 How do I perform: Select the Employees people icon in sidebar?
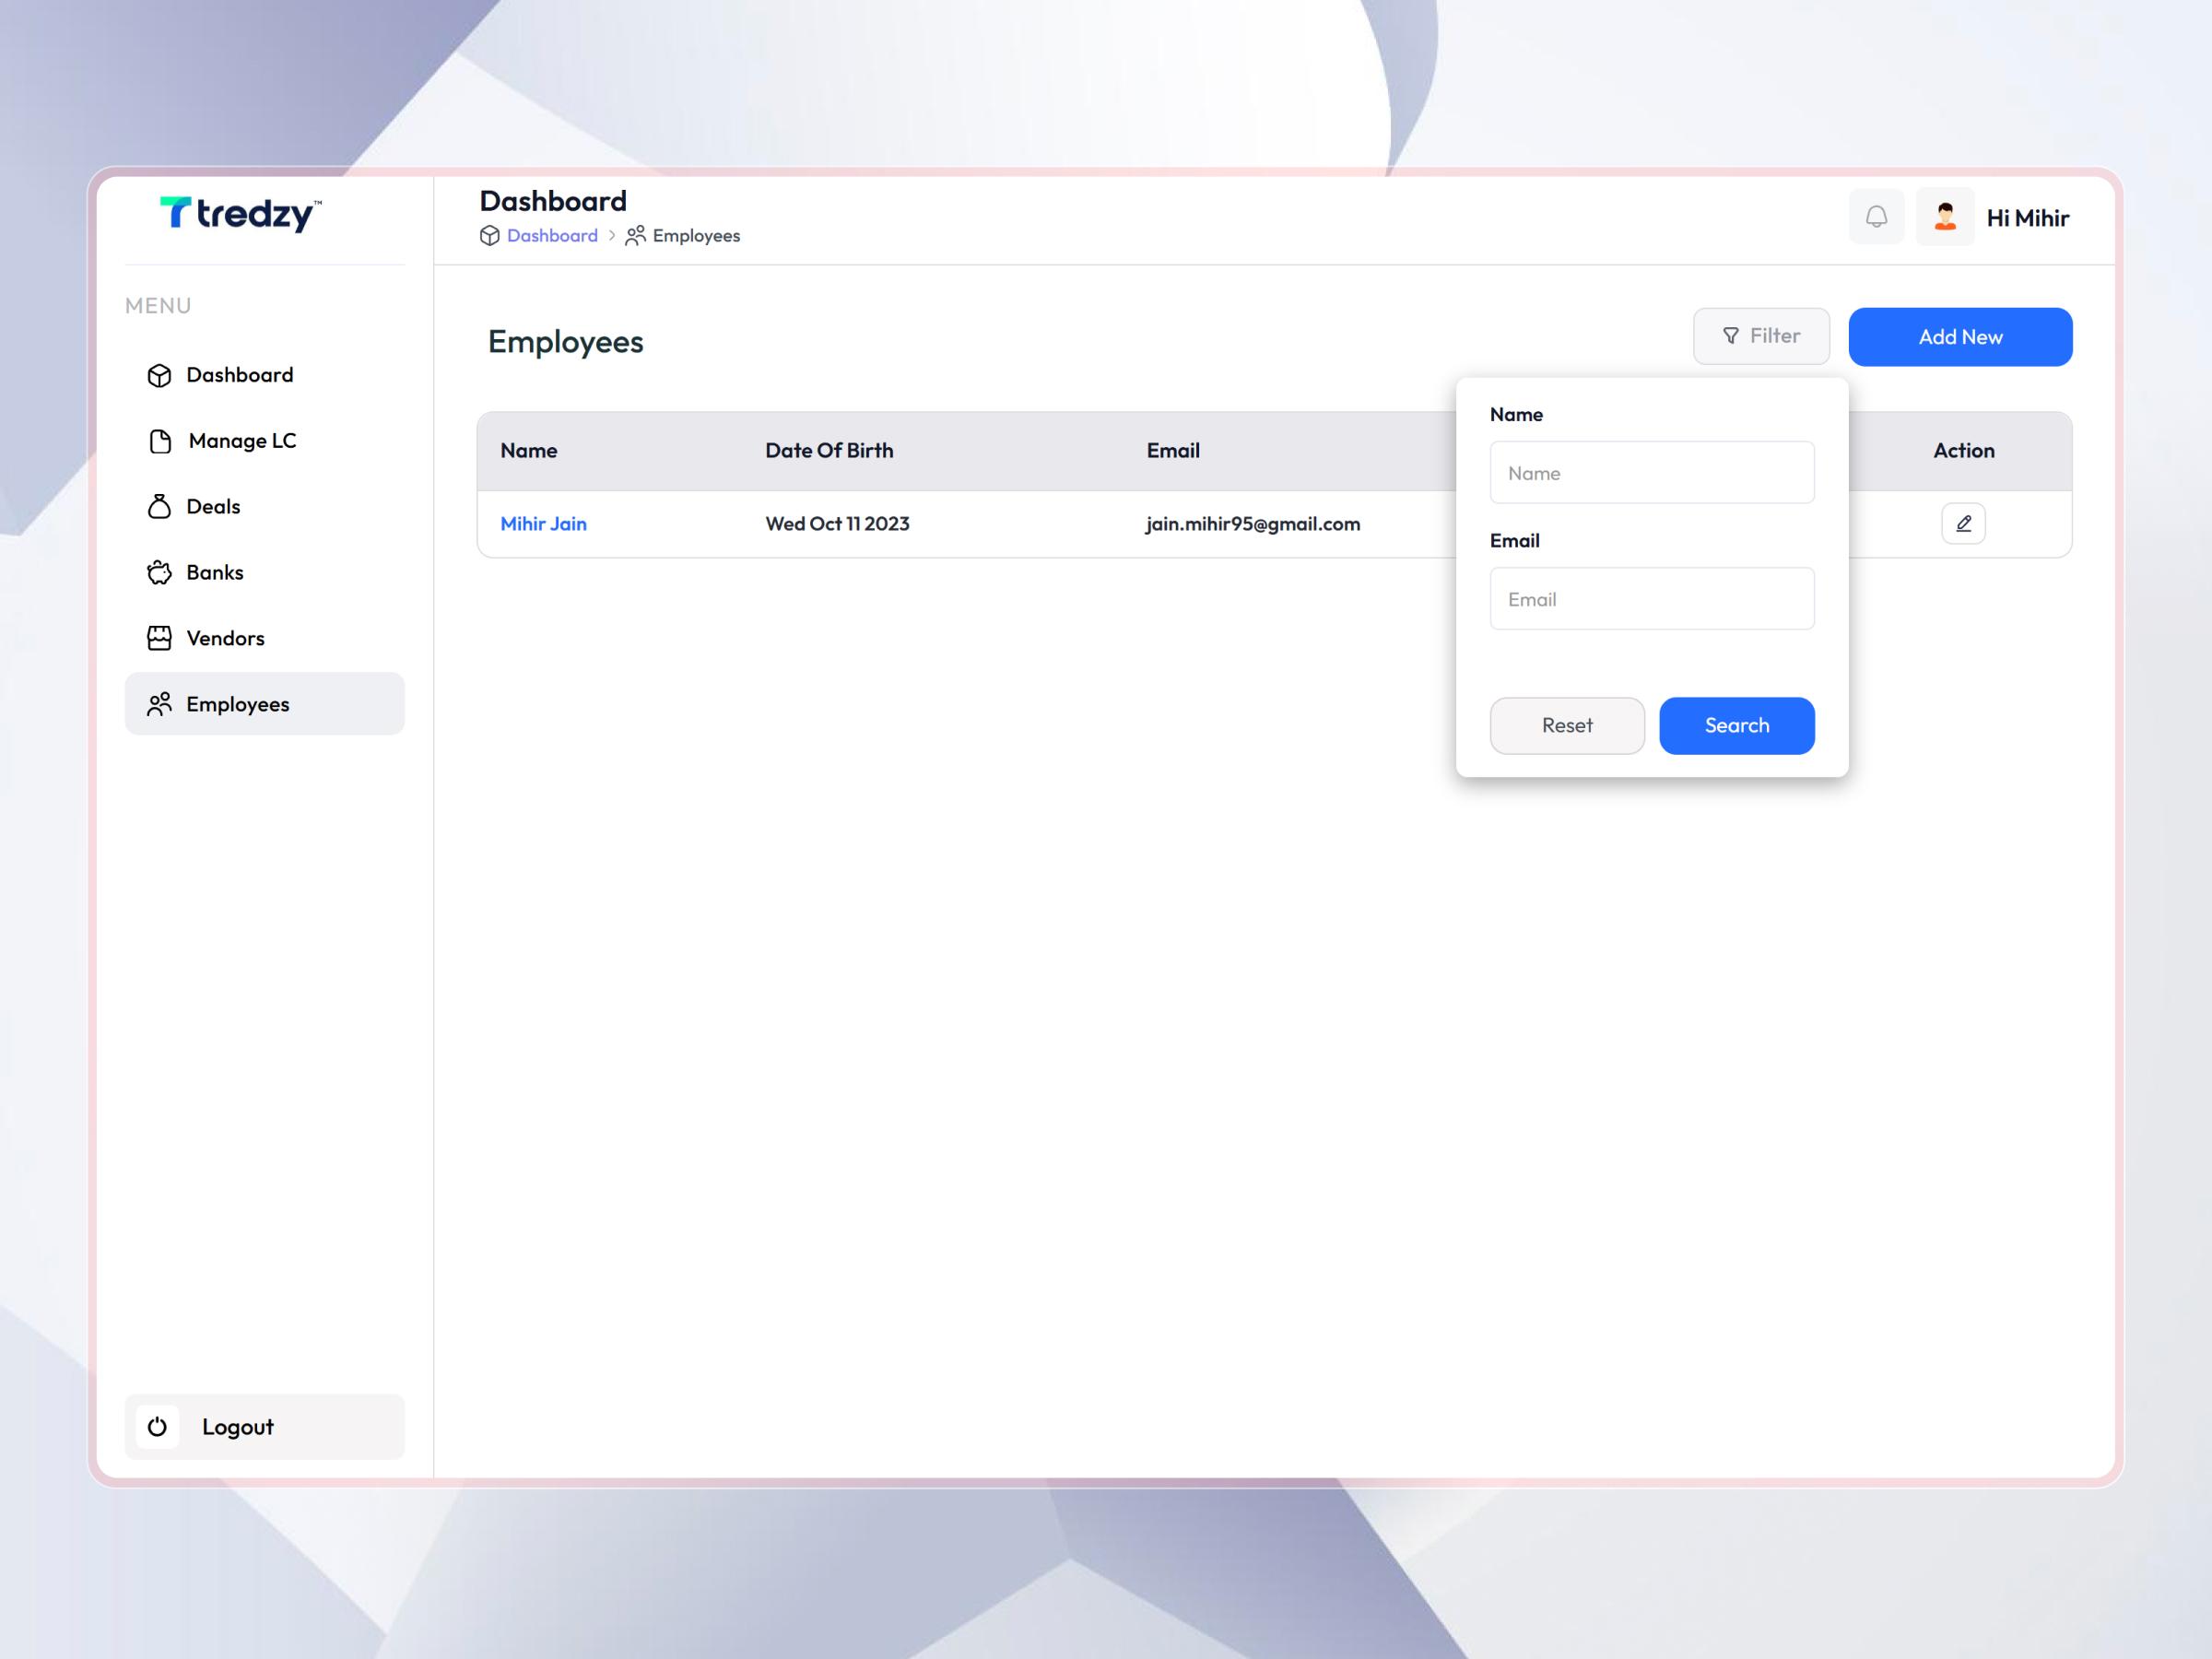point(160,704)
